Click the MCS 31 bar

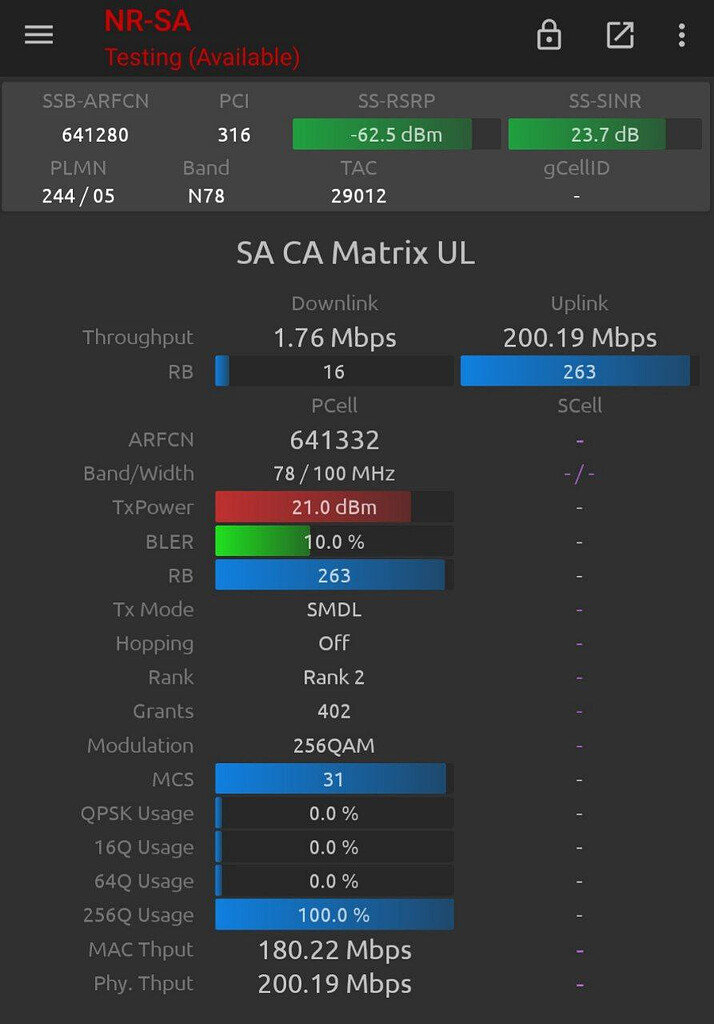point(334,779)
